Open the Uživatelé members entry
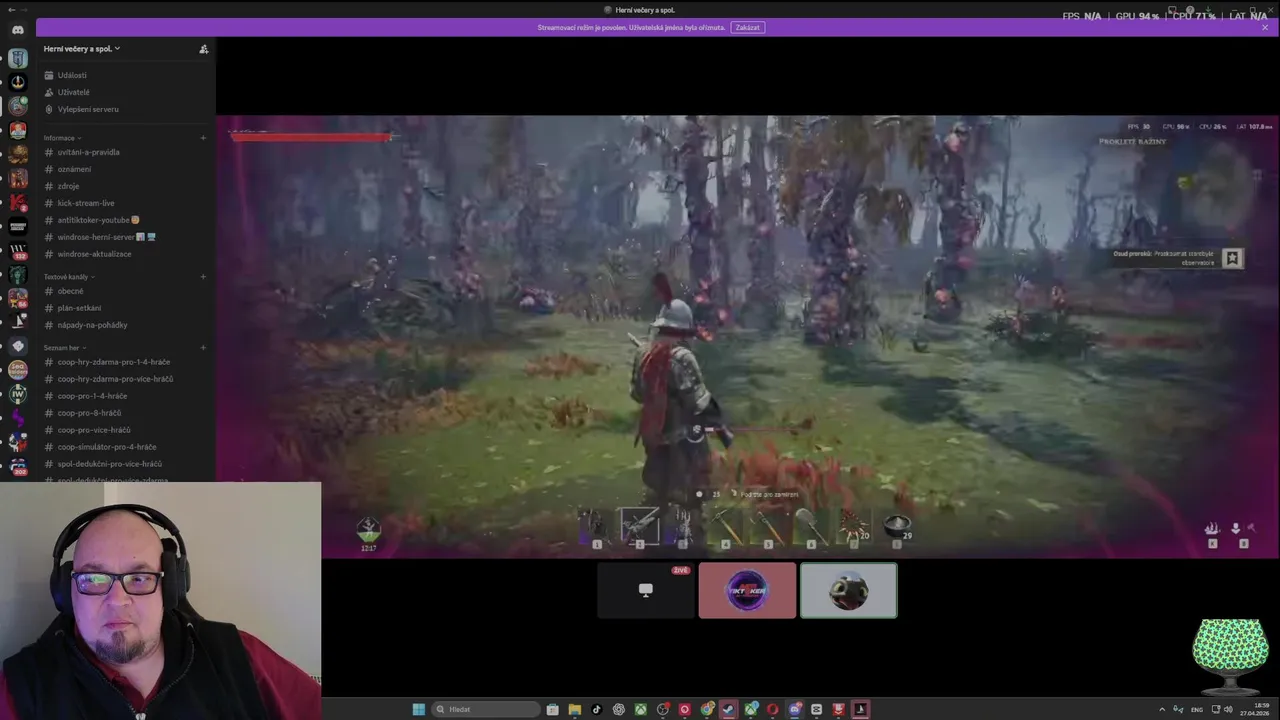Image resolution: width=1280 pixels, height=720 pixels. pyautogui.click(x=125, y=92)
